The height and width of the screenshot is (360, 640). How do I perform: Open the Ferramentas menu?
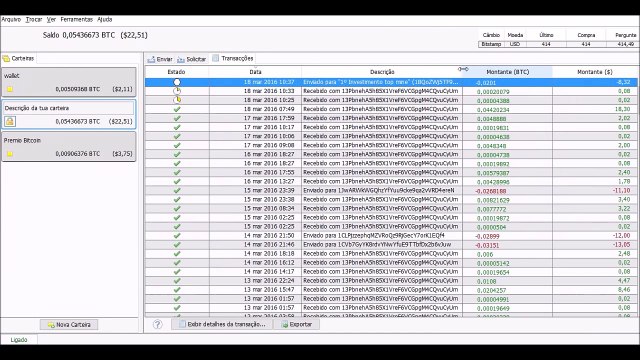(x=76, y=19)
